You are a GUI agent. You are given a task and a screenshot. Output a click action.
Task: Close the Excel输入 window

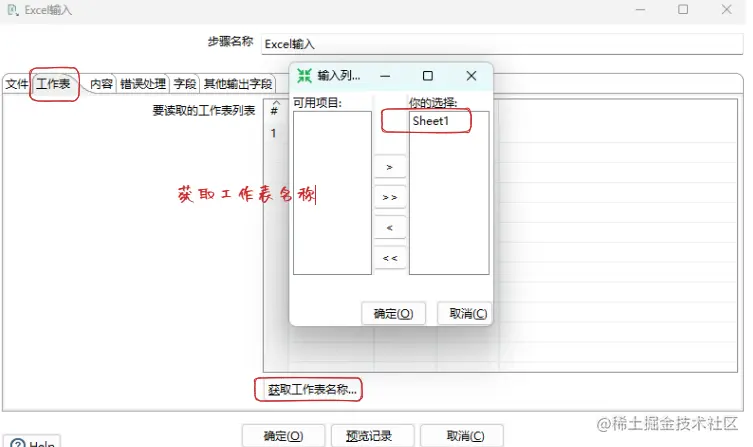point(727,10)
